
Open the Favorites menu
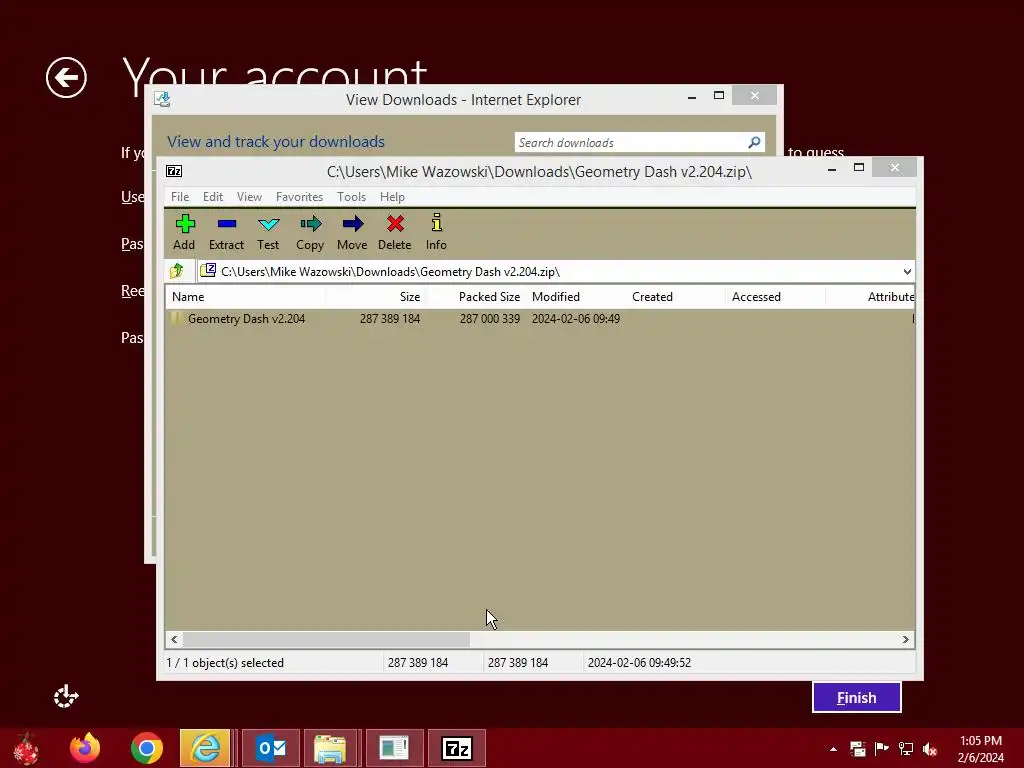(x=299, y=197)
